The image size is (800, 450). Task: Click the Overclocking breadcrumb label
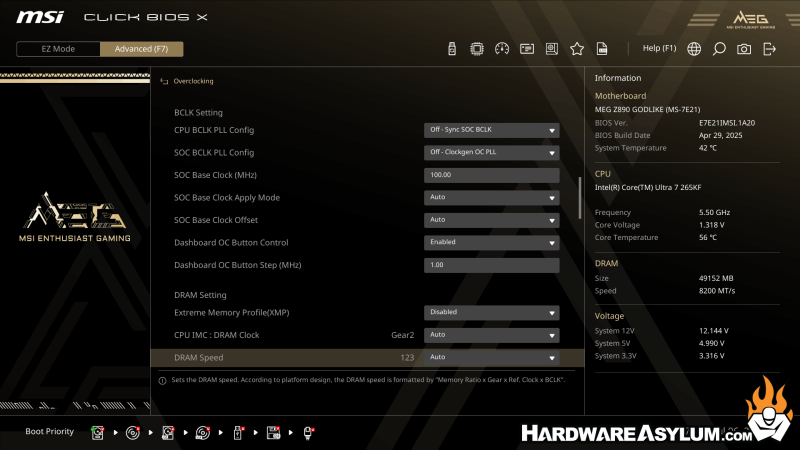coord(193,81)
